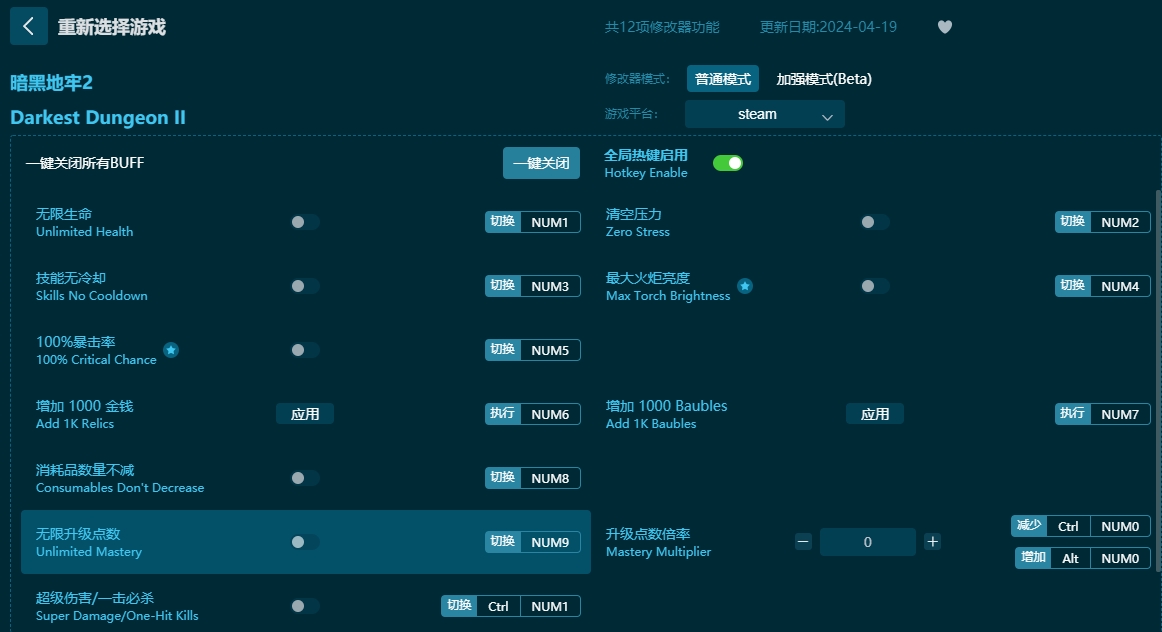Click 切换 button for NUM1 Unlimited Health

(502, 222)
